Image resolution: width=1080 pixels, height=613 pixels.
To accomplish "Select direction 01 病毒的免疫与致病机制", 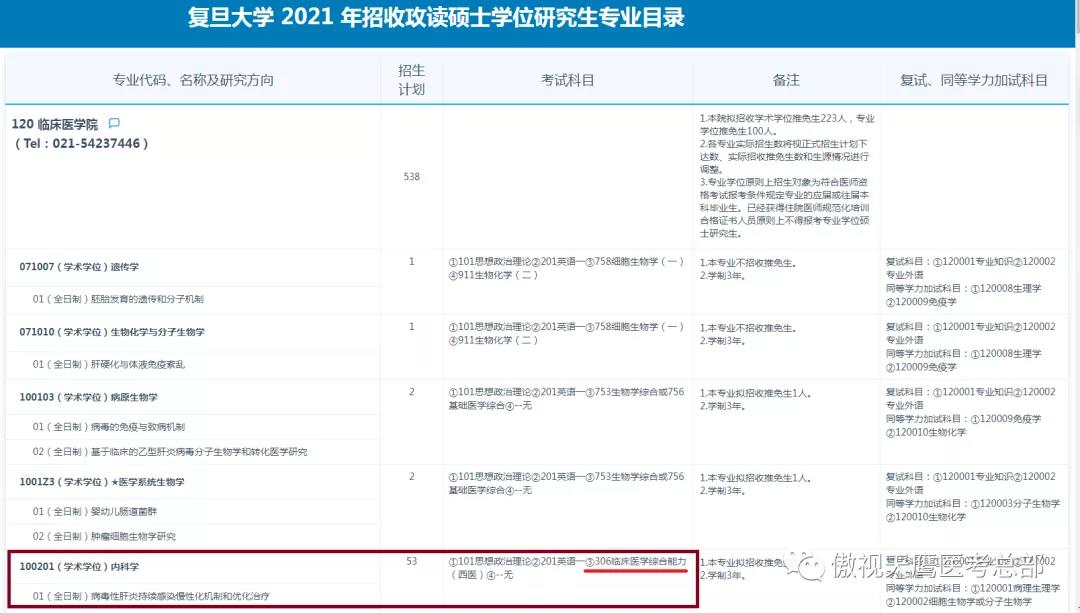I will [x=109, y=426].
